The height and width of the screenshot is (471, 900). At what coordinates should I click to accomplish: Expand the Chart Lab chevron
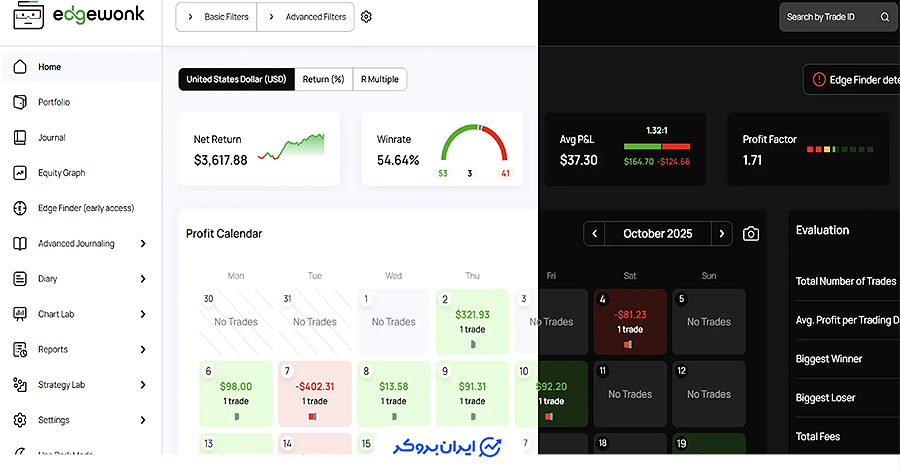click(x=143, y=314)
